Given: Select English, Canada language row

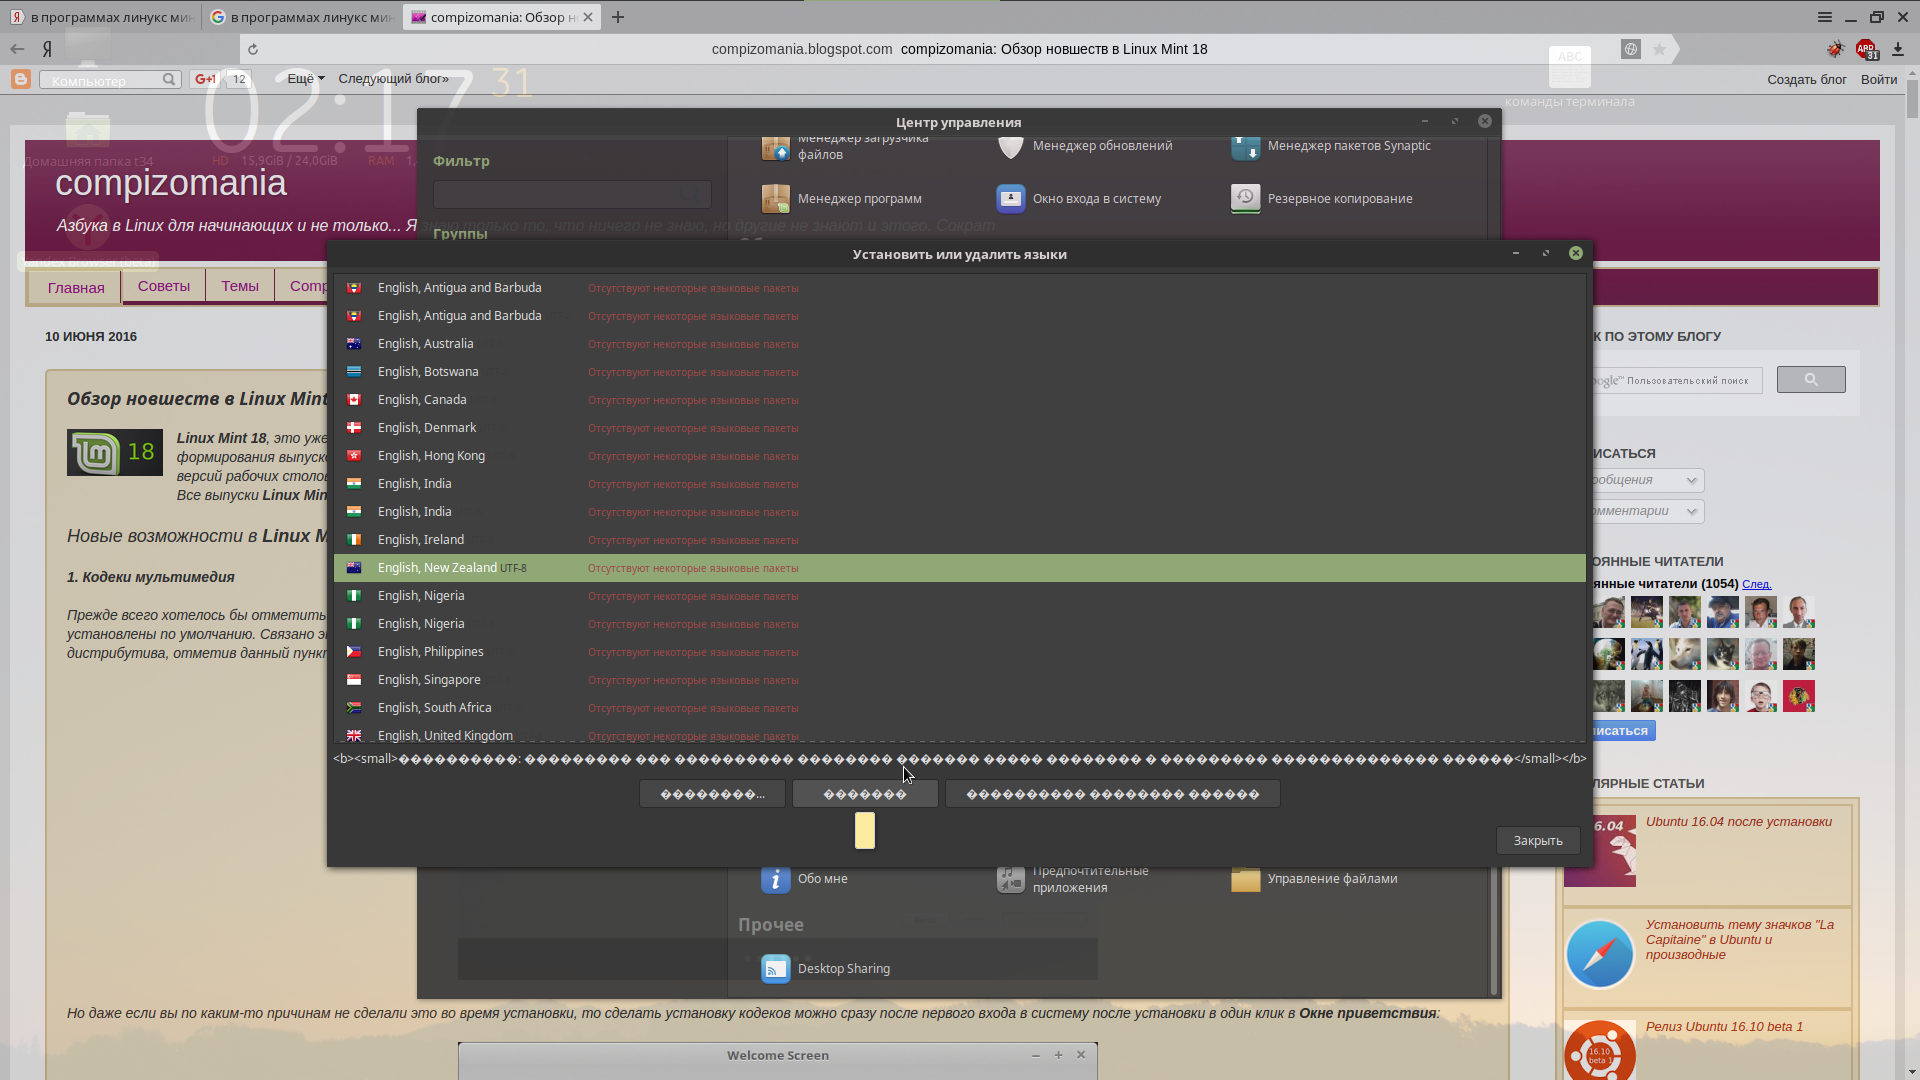Looking at the screenshot, I should (422, 400).
